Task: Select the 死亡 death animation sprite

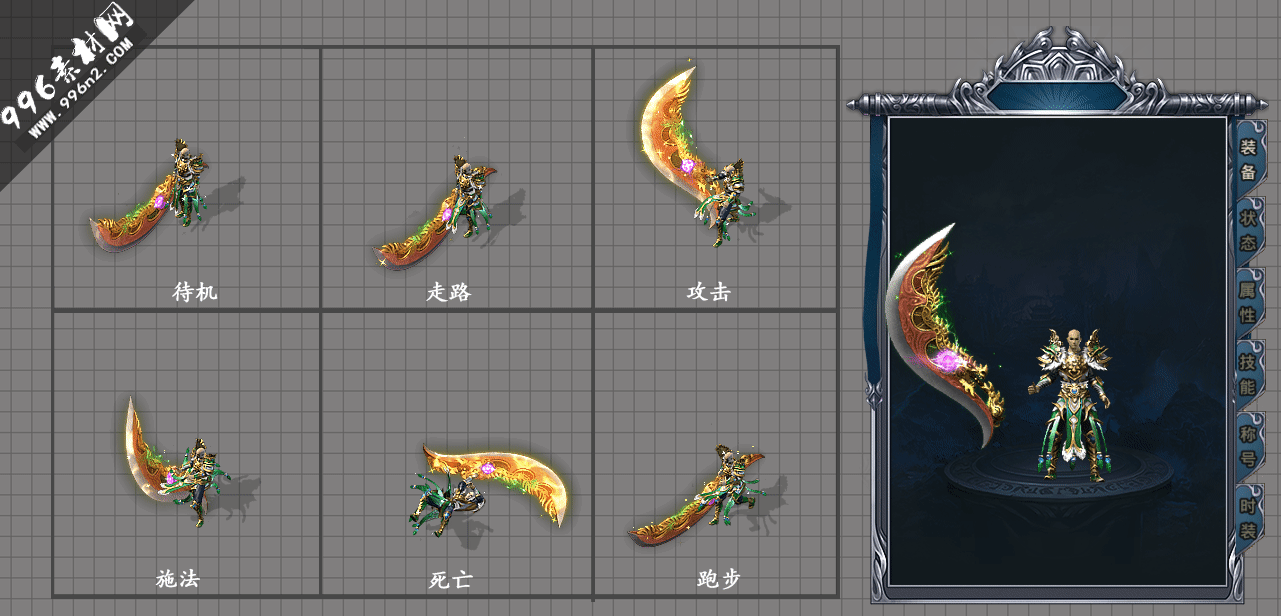Action: [487, 489]
